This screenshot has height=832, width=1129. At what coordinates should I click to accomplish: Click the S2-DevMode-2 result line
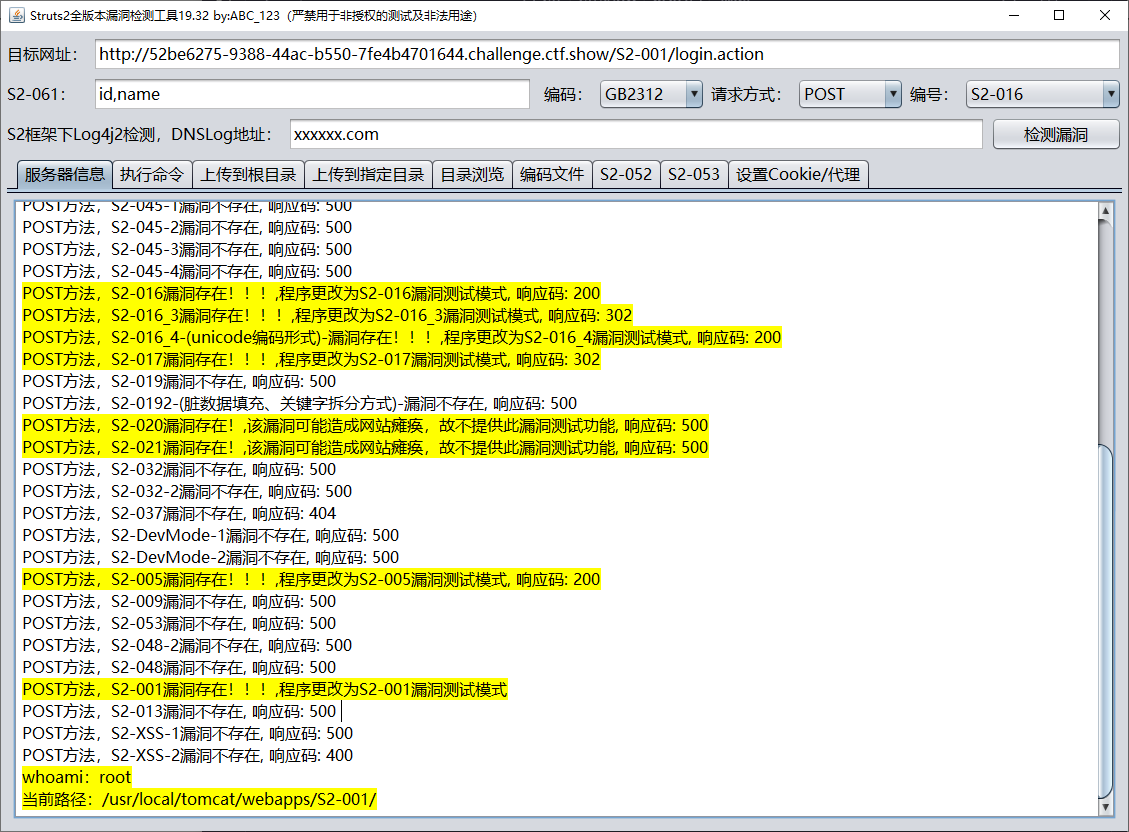coord(210,558)
